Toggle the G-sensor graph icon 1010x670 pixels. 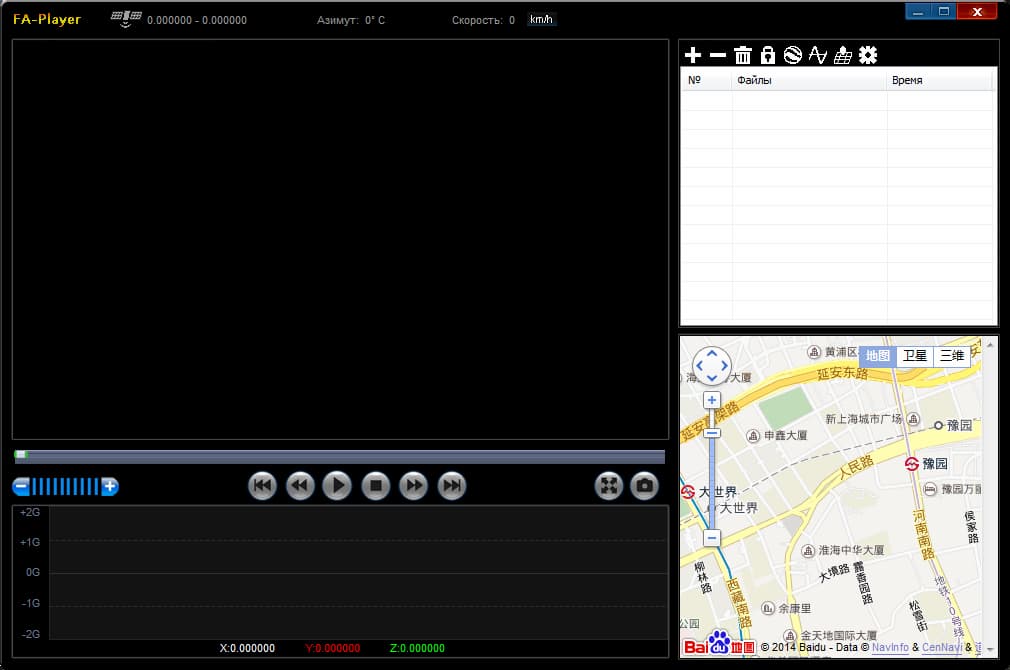[817, 55]
